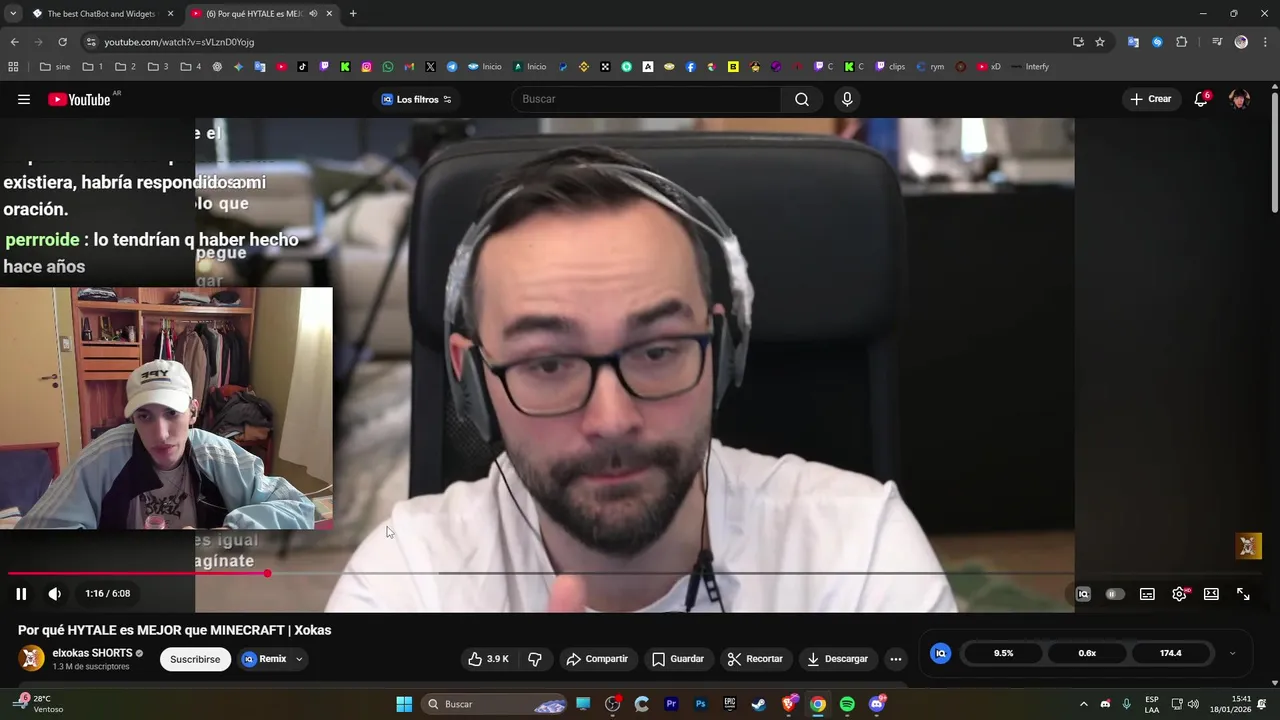Open the rym bookmark
Image resolution: width=1280 pixels, height=720 pixels.
[930, 67]
